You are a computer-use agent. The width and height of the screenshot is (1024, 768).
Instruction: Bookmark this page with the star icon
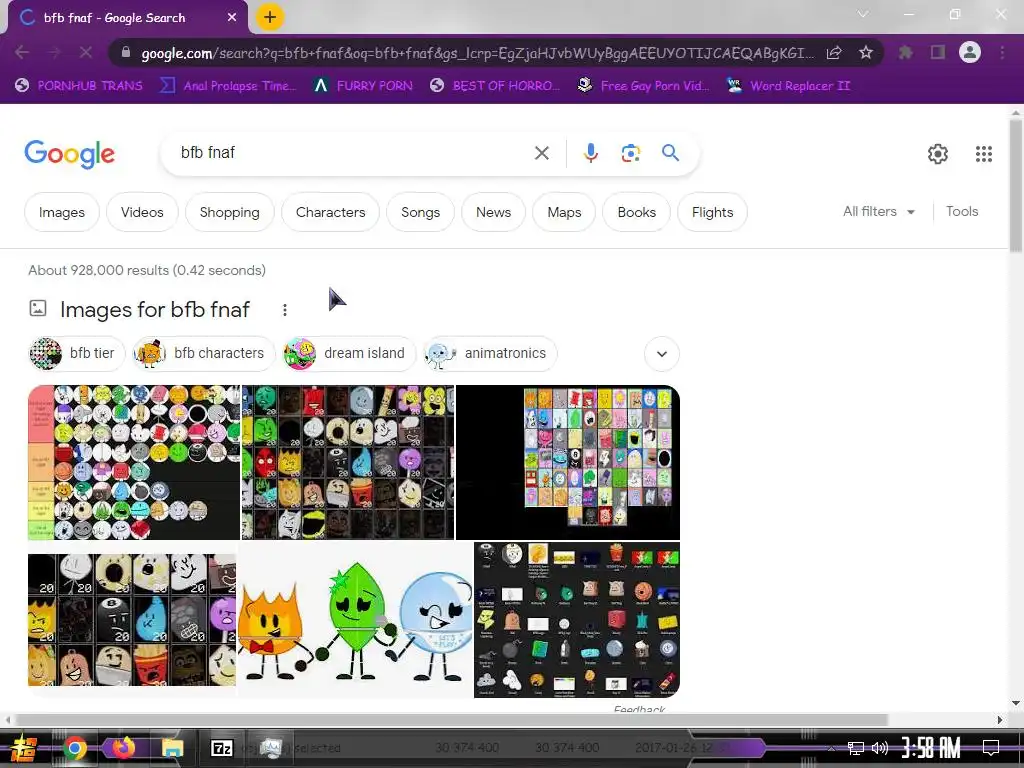click(x=866, y=52)
